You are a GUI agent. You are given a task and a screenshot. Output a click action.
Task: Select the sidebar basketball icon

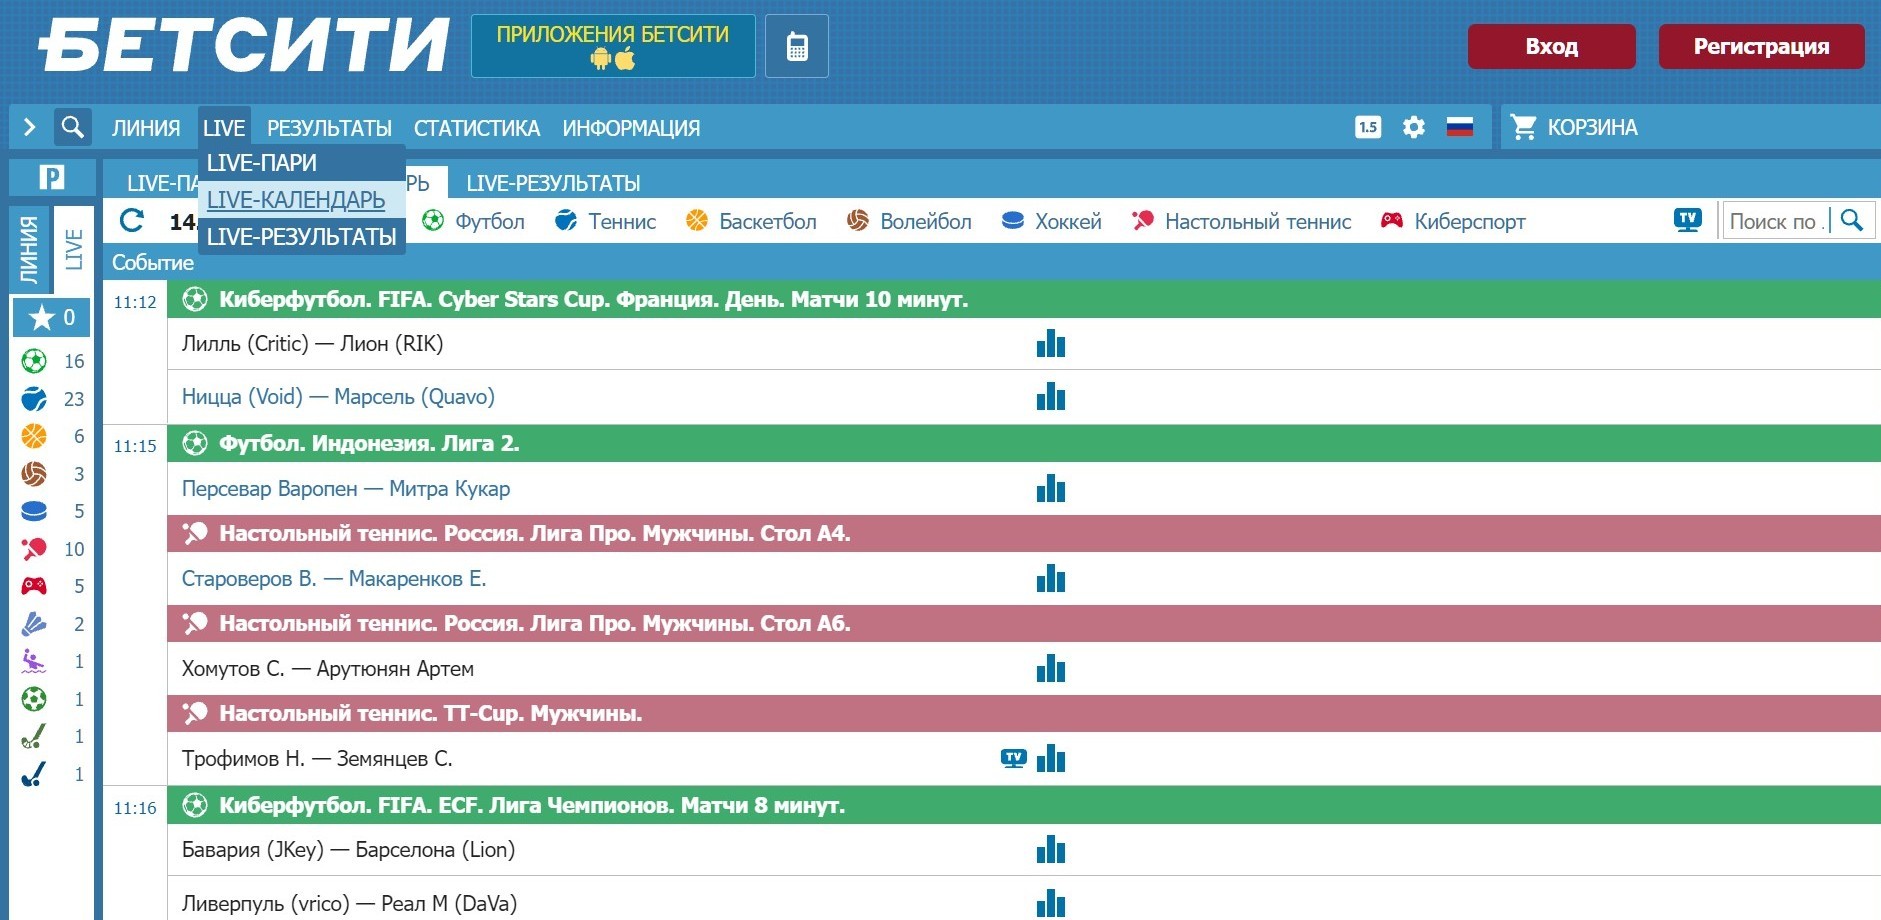tap(34, 436)
